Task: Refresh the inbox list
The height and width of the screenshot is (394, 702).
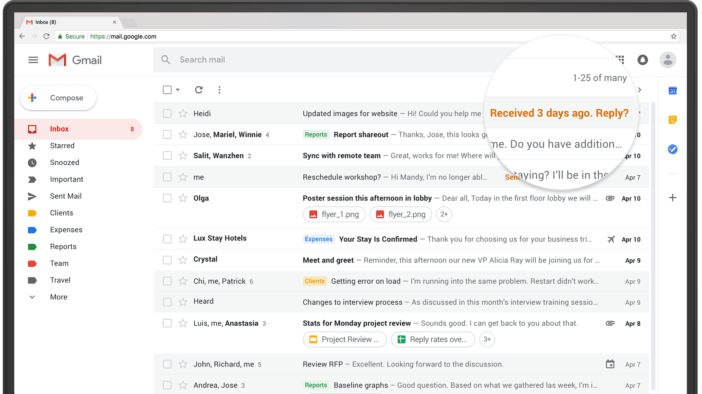Action: pyautogui.click(x=199, y=90)
